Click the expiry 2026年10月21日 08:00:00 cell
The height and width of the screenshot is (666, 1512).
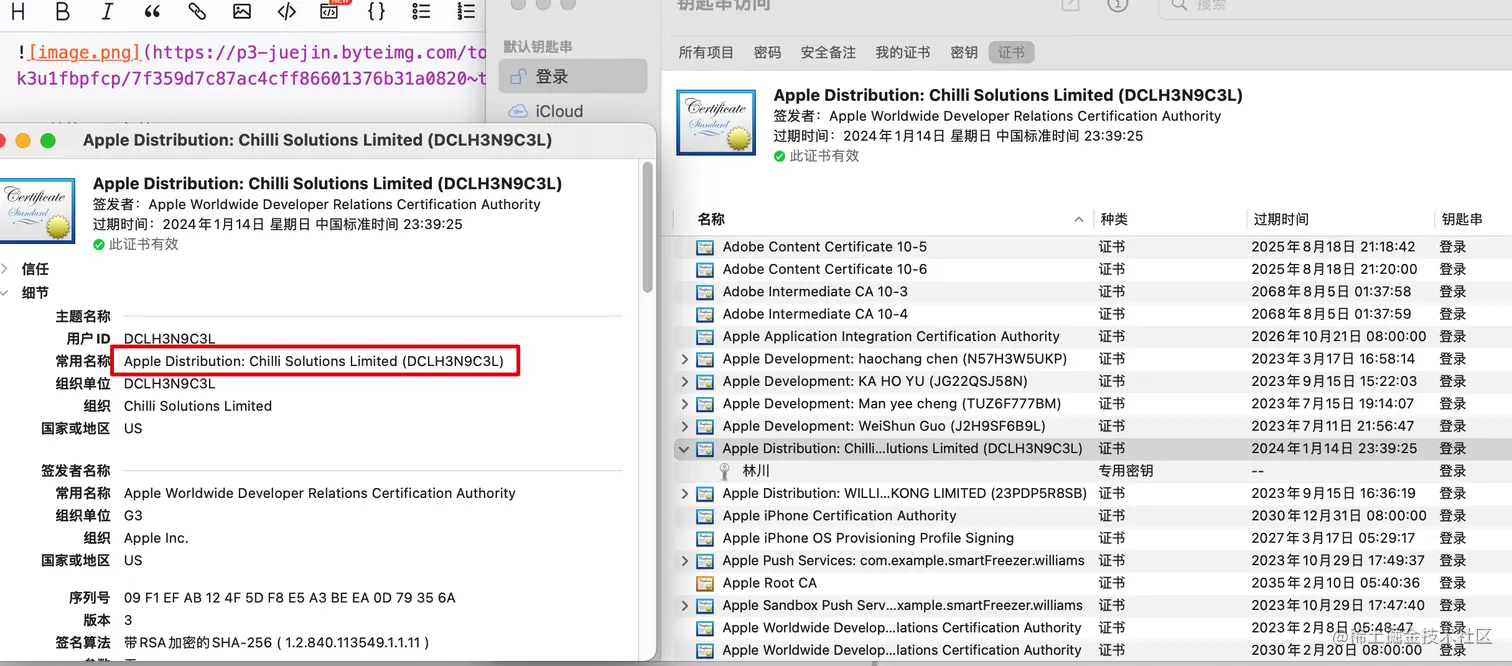1339,337
